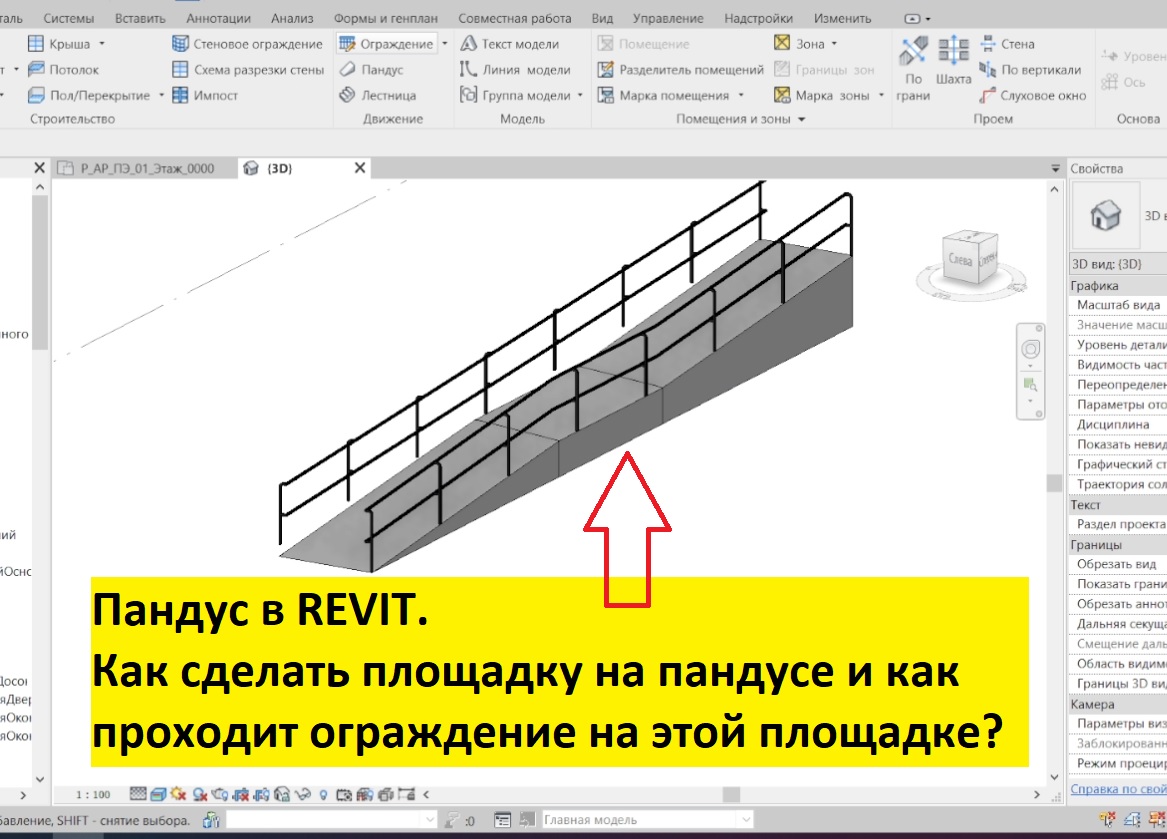
Task: Select the Зона area tool
Action: click(x=799, y=44)
